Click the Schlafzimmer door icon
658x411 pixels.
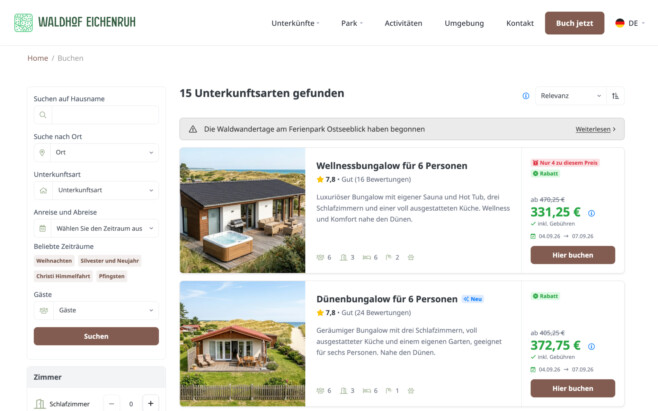(x=40, y=403)
